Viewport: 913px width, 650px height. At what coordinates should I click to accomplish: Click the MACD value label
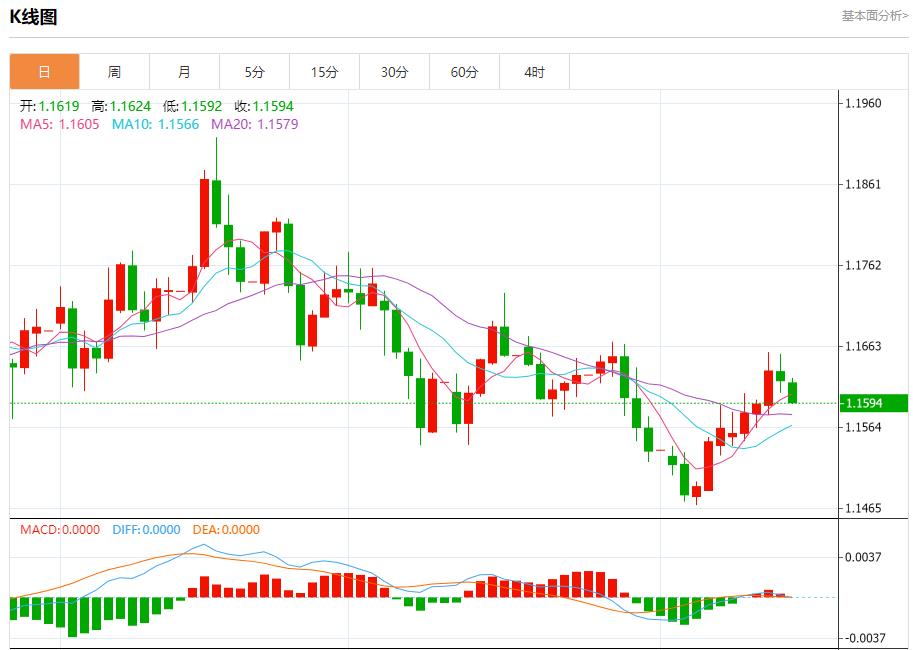(x=60, y=530)
